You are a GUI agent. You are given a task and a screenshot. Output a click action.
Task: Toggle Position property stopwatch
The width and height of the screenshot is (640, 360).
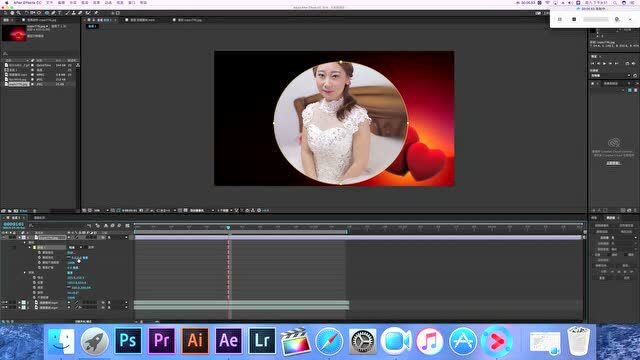click(x=34, y=282)
